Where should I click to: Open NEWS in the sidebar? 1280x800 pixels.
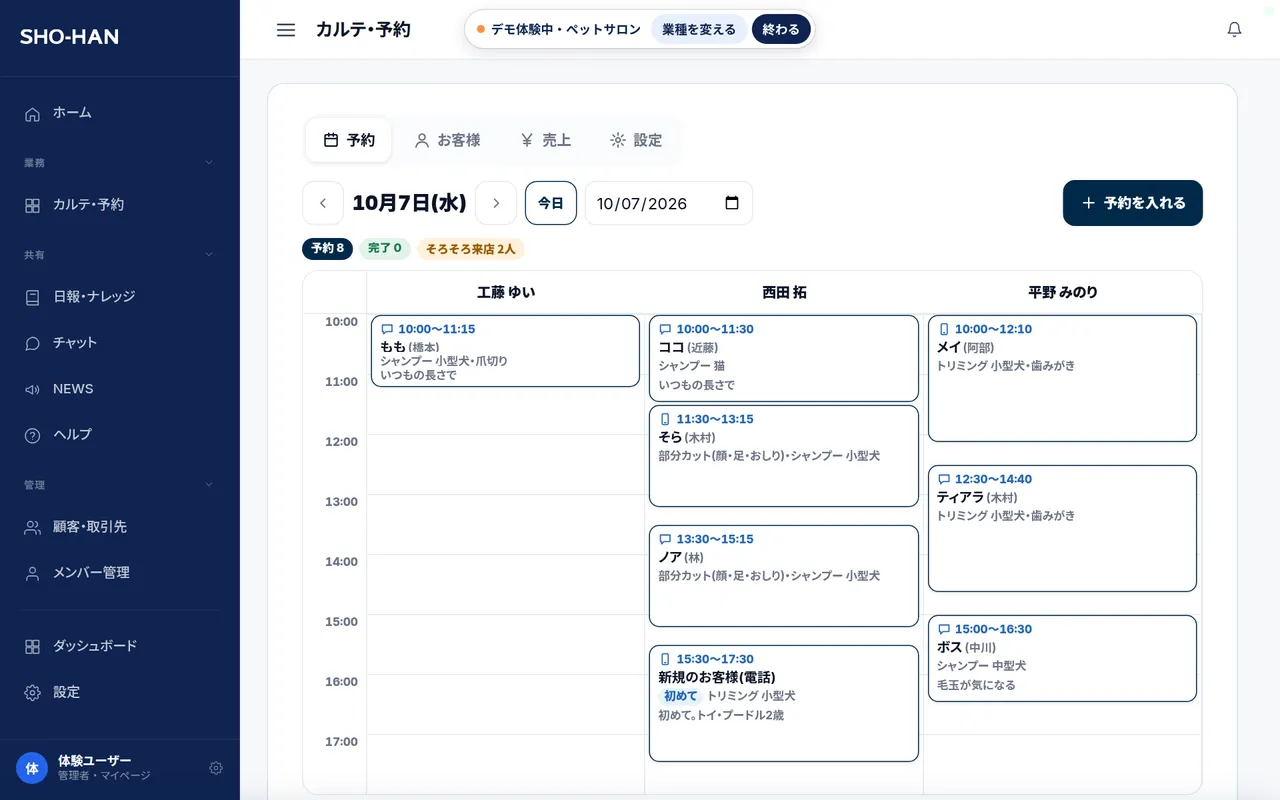[x=120, y=389]
